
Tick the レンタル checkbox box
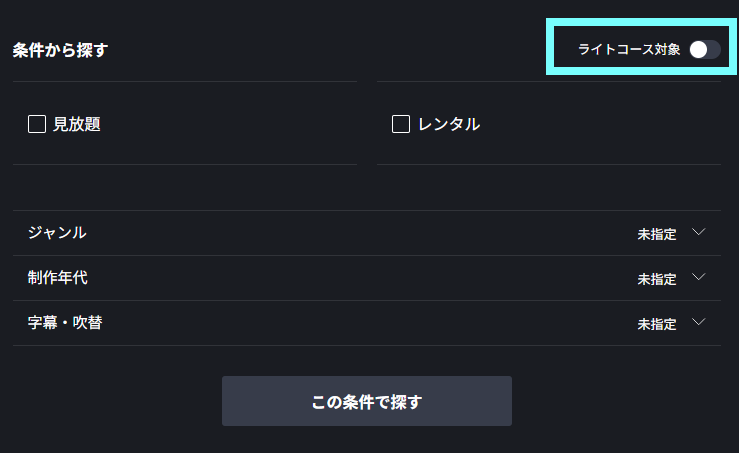coord(401,124)
